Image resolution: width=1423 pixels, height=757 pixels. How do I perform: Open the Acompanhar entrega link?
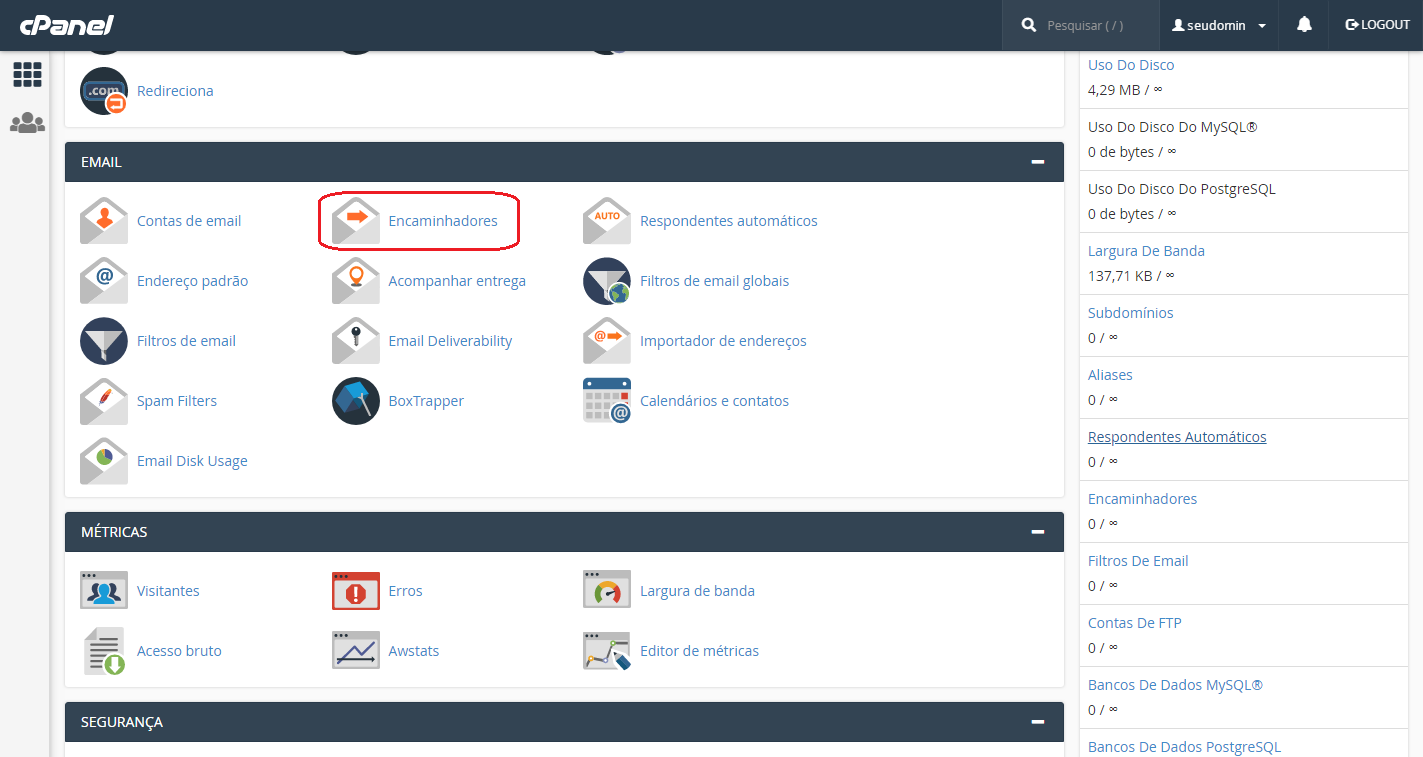457,281
